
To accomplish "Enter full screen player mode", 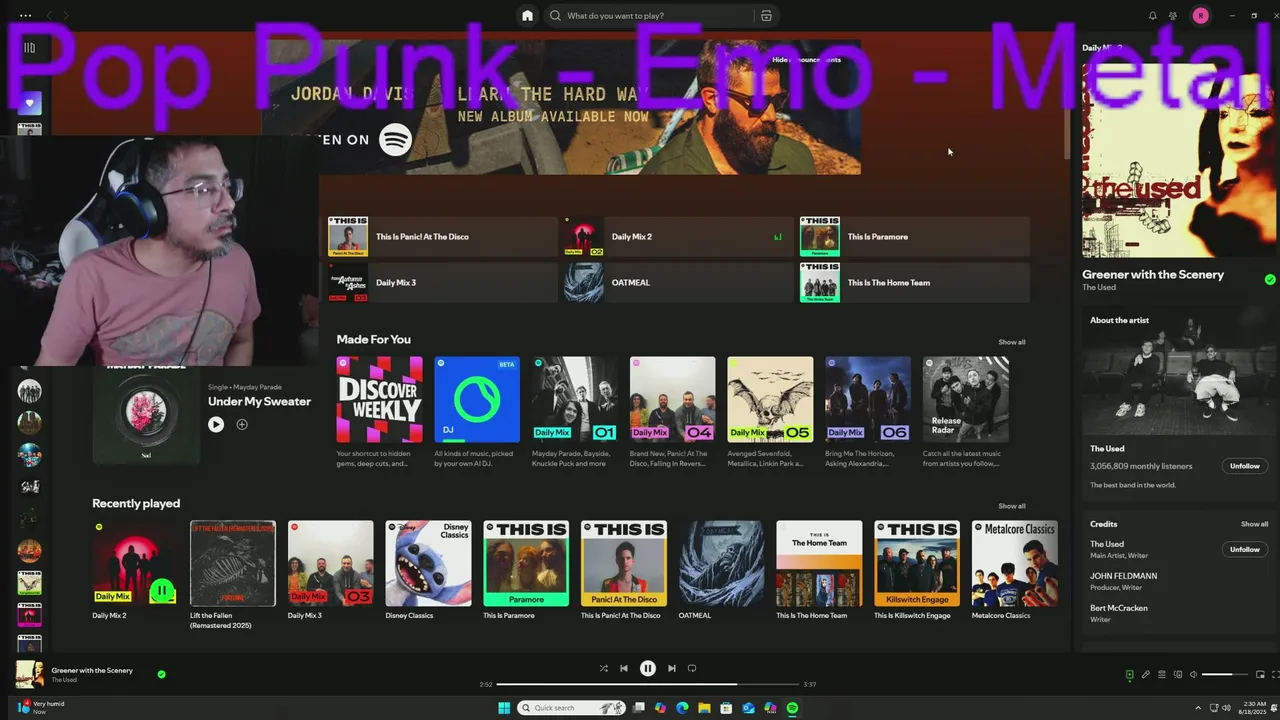I will (1276, 675).
